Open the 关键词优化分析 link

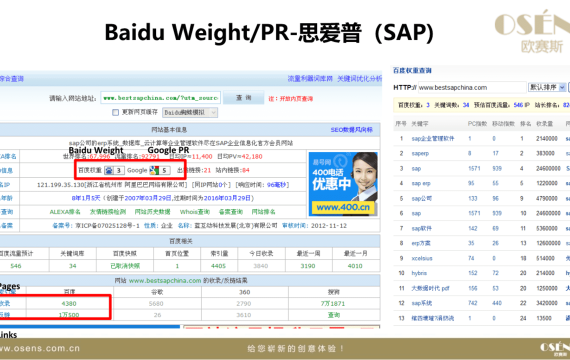(x=360, y=79)
